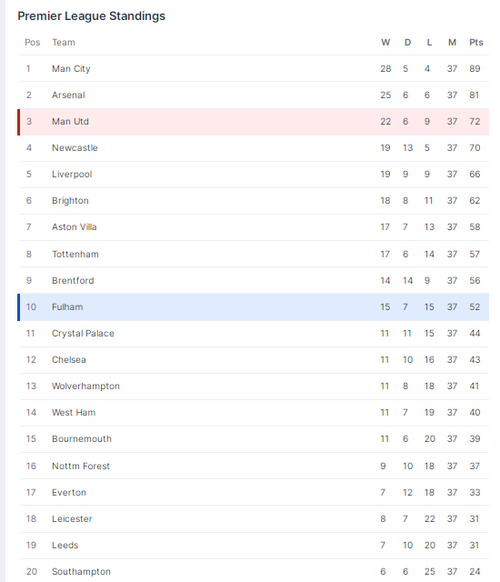Viewport: 500px width, 582px height.
Task: Click the W column header
Action: tap(385, 42)
